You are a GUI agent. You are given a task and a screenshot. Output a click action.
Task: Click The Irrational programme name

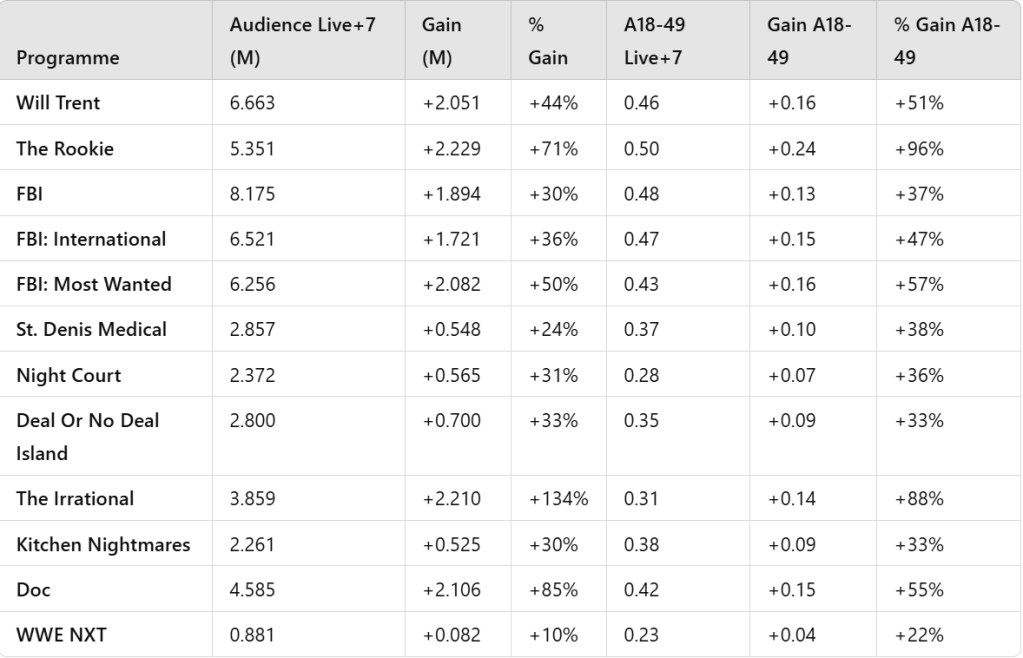[x=75, y=498]
